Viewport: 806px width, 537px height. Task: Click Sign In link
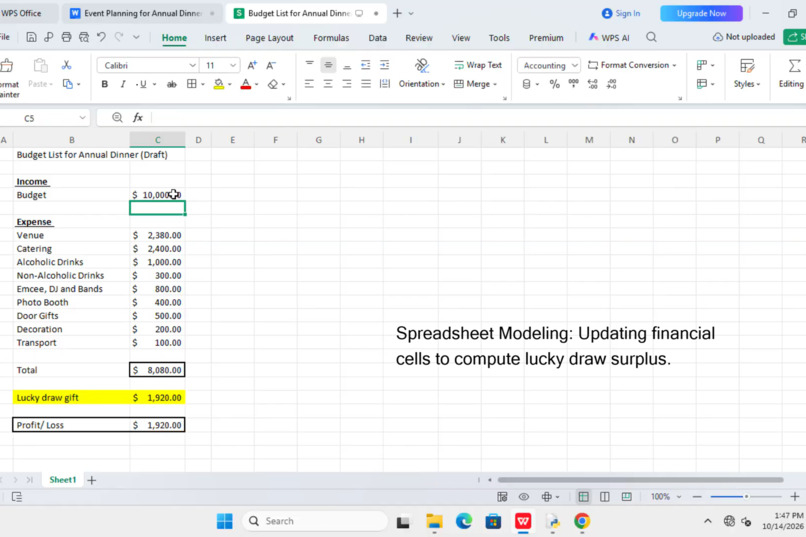tap(621, 13)
